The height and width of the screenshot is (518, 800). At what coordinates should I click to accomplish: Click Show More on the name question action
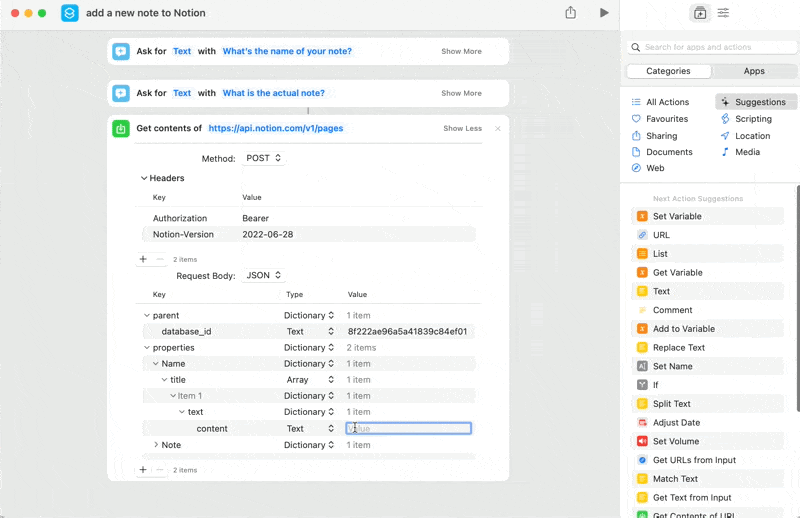[x=461, y=52]
